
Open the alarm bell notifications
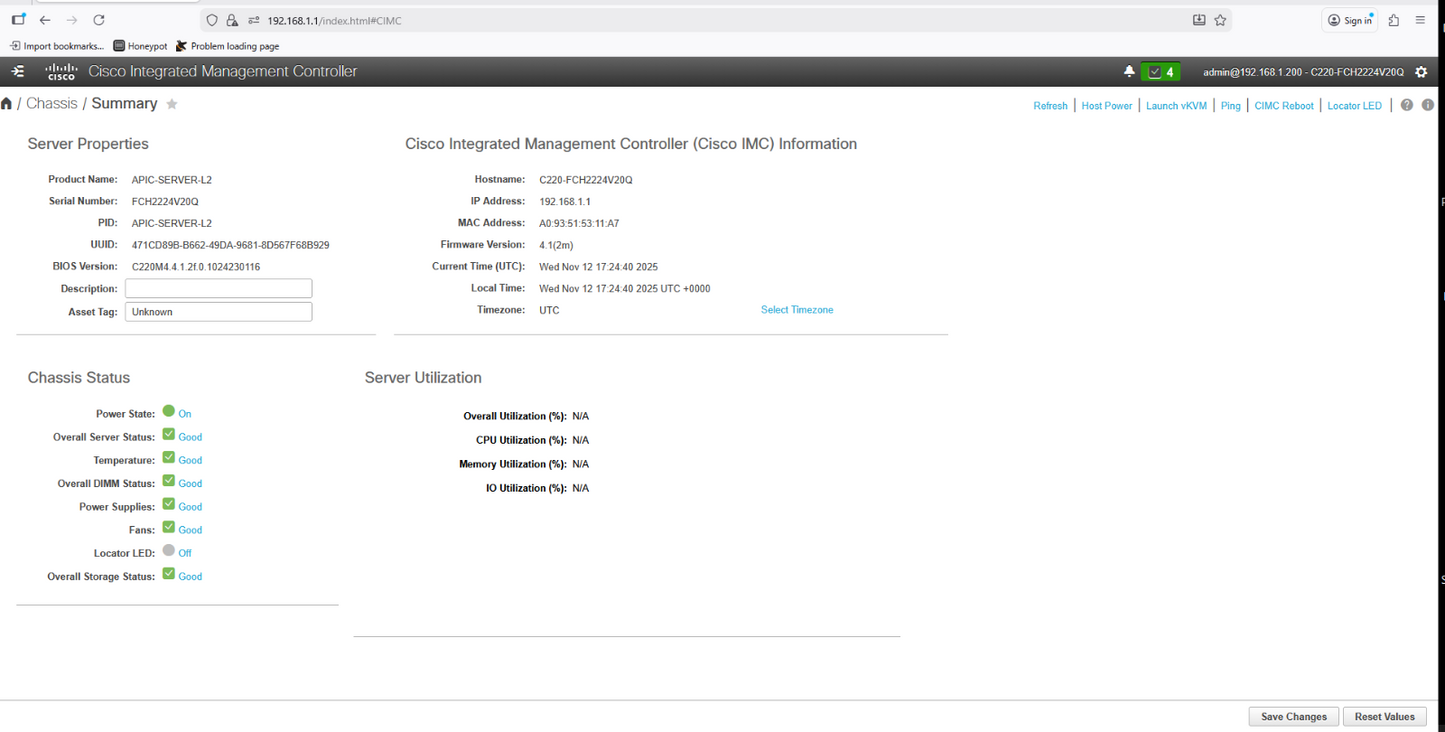1129,72
